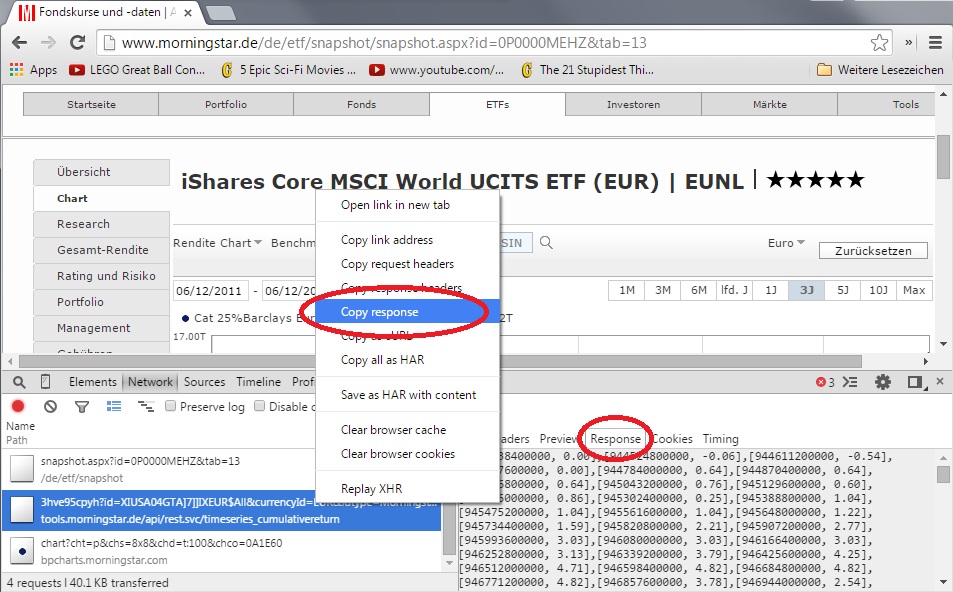953x592 pixels.
Task: Choose Clear browser cookies
Action: coord(407,453)
